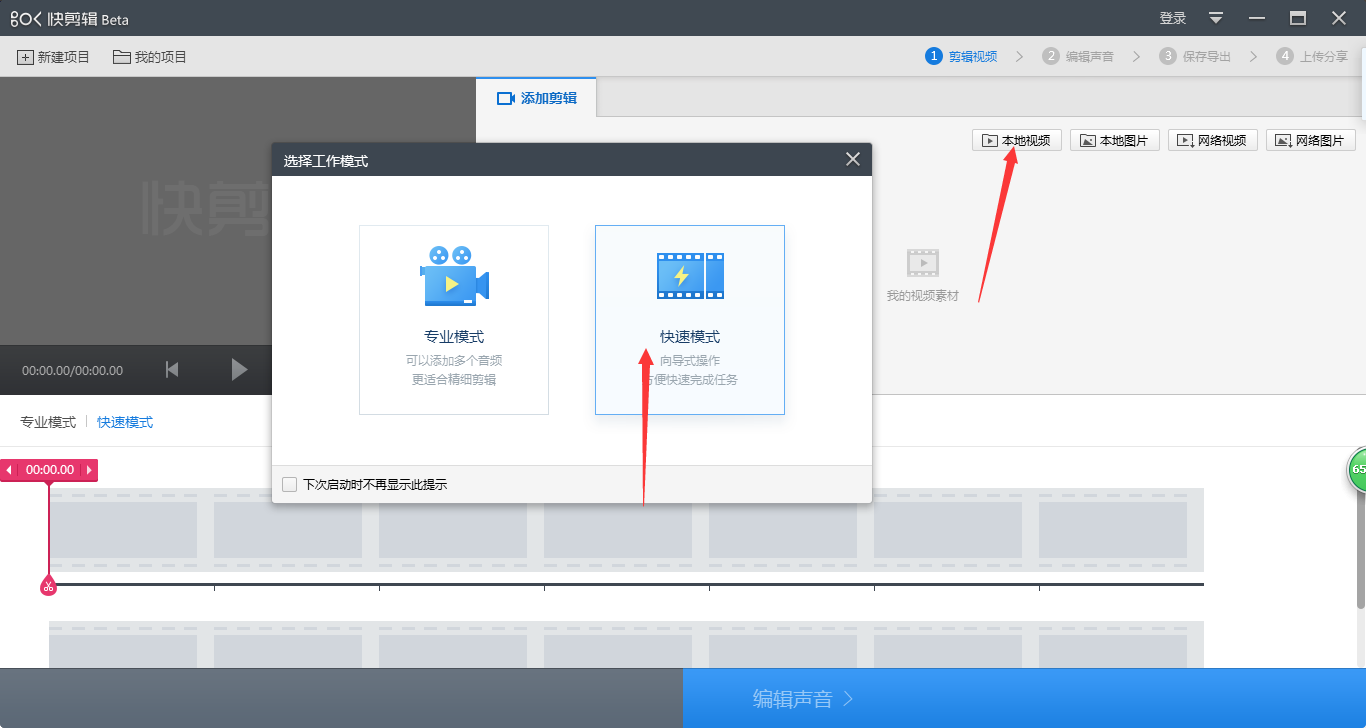
Task: Click the 登录 login link
Action: click(1173, 18)
